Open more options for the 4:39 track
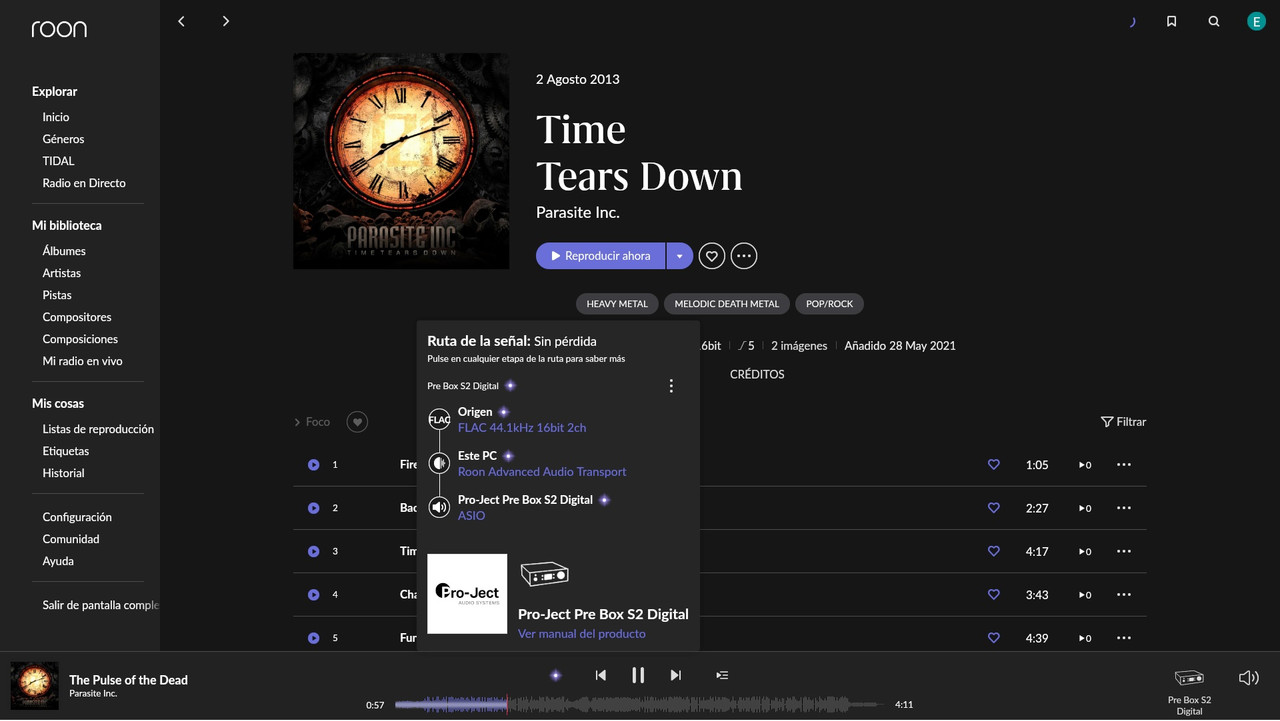Screen dimensions: 1280x721 [1124, 638]
